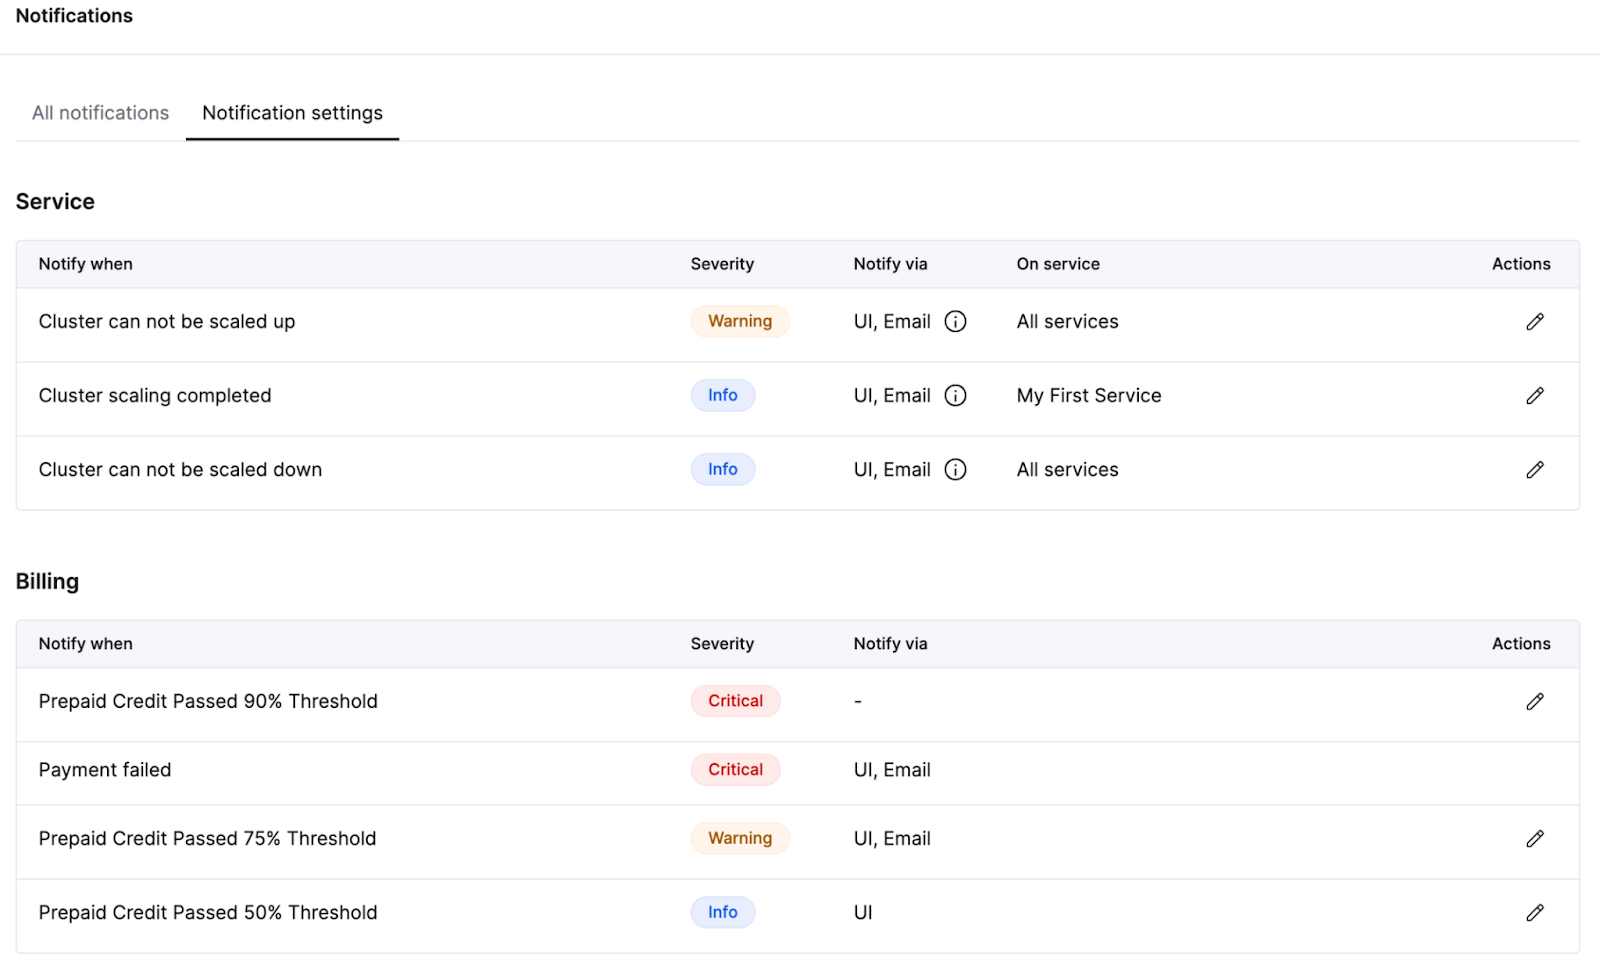Edit the "Payment failed" notification row
1600x976 pixels.
pos(1535,769)
